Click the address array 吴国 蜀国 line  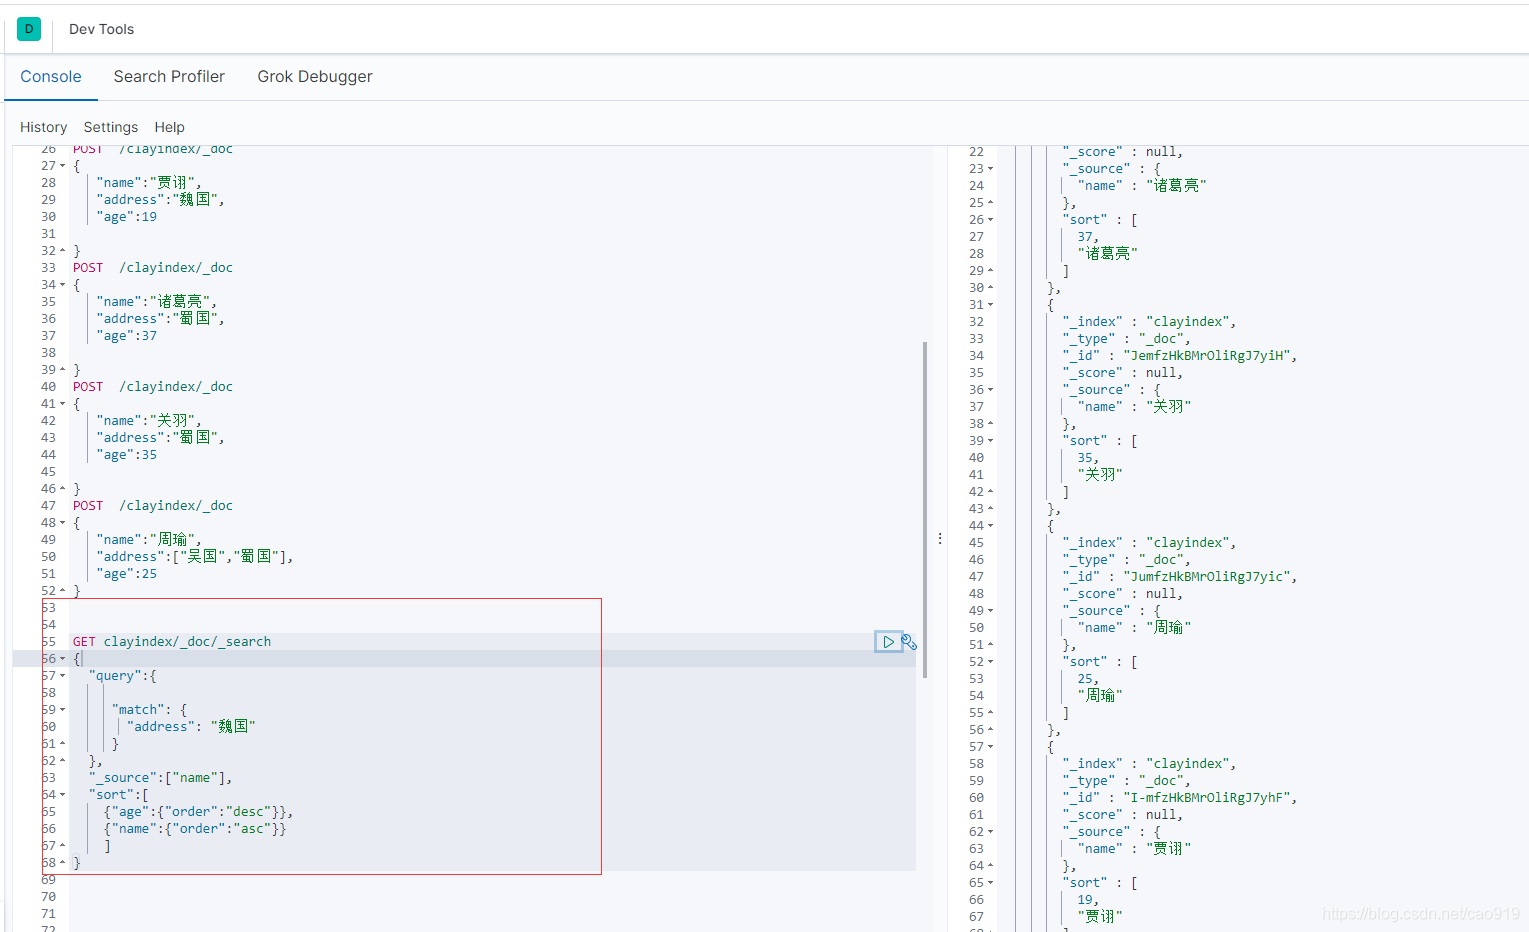pos(195,557)
